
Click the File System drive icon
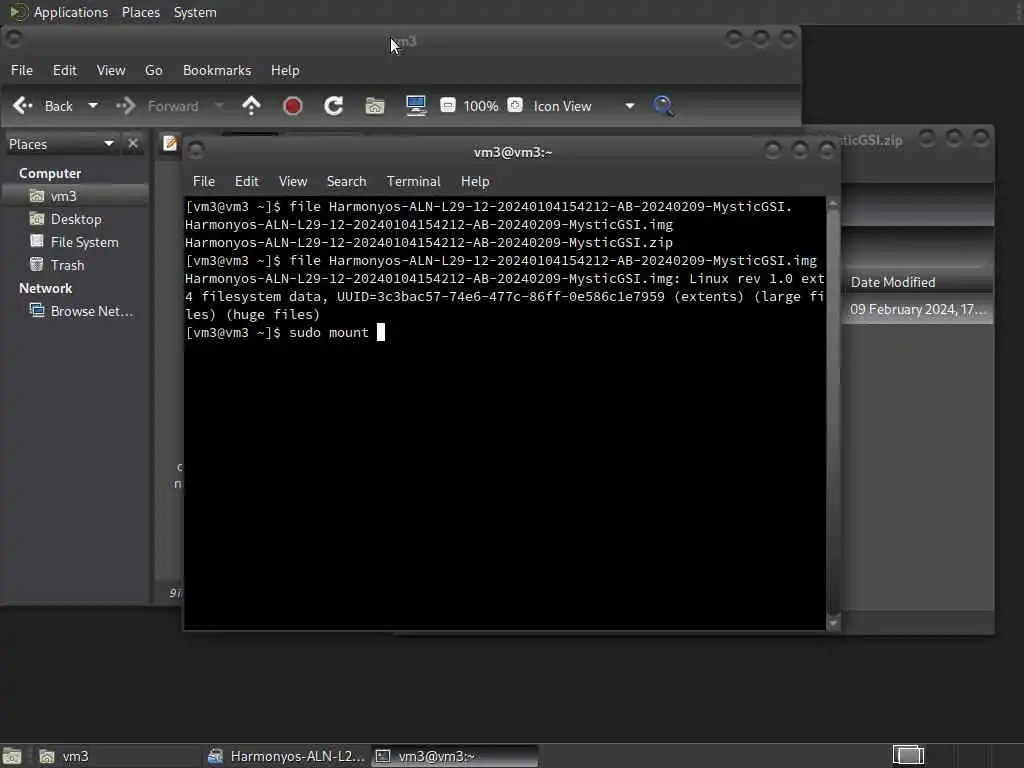[37, 242]
